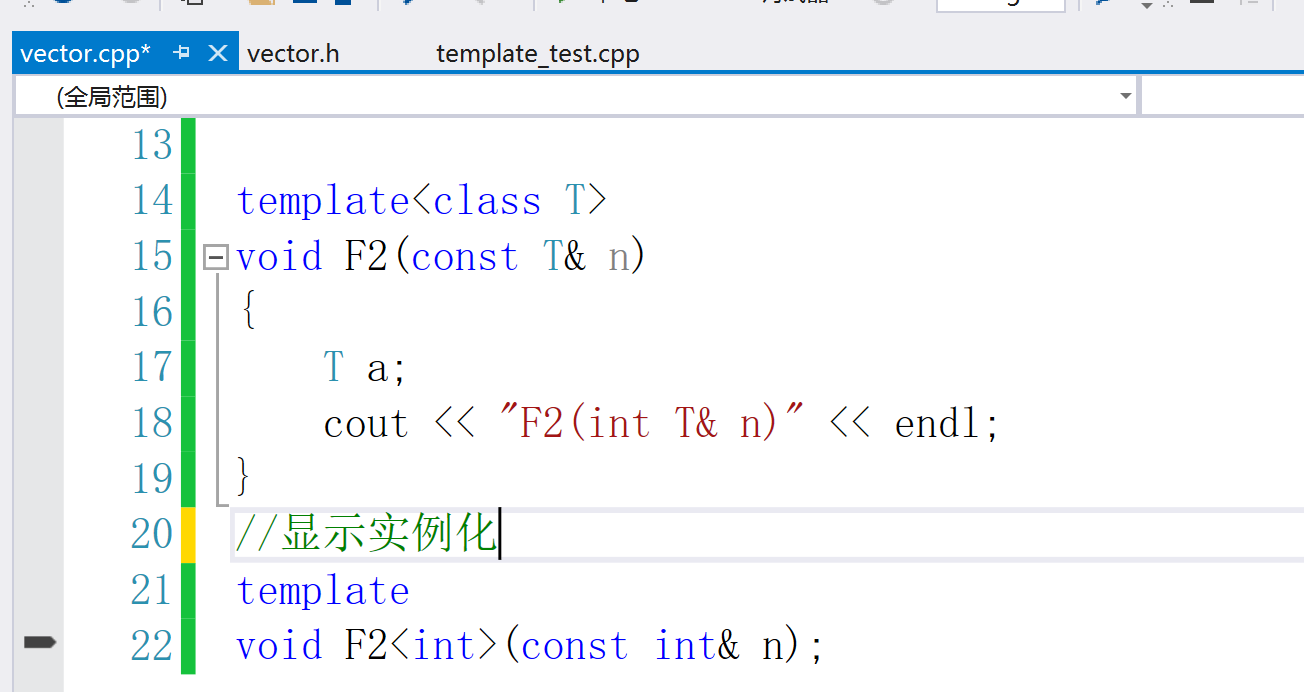The image size is (1304, 692).
Task: Click line number 16
Action: [x=152, y=313]
